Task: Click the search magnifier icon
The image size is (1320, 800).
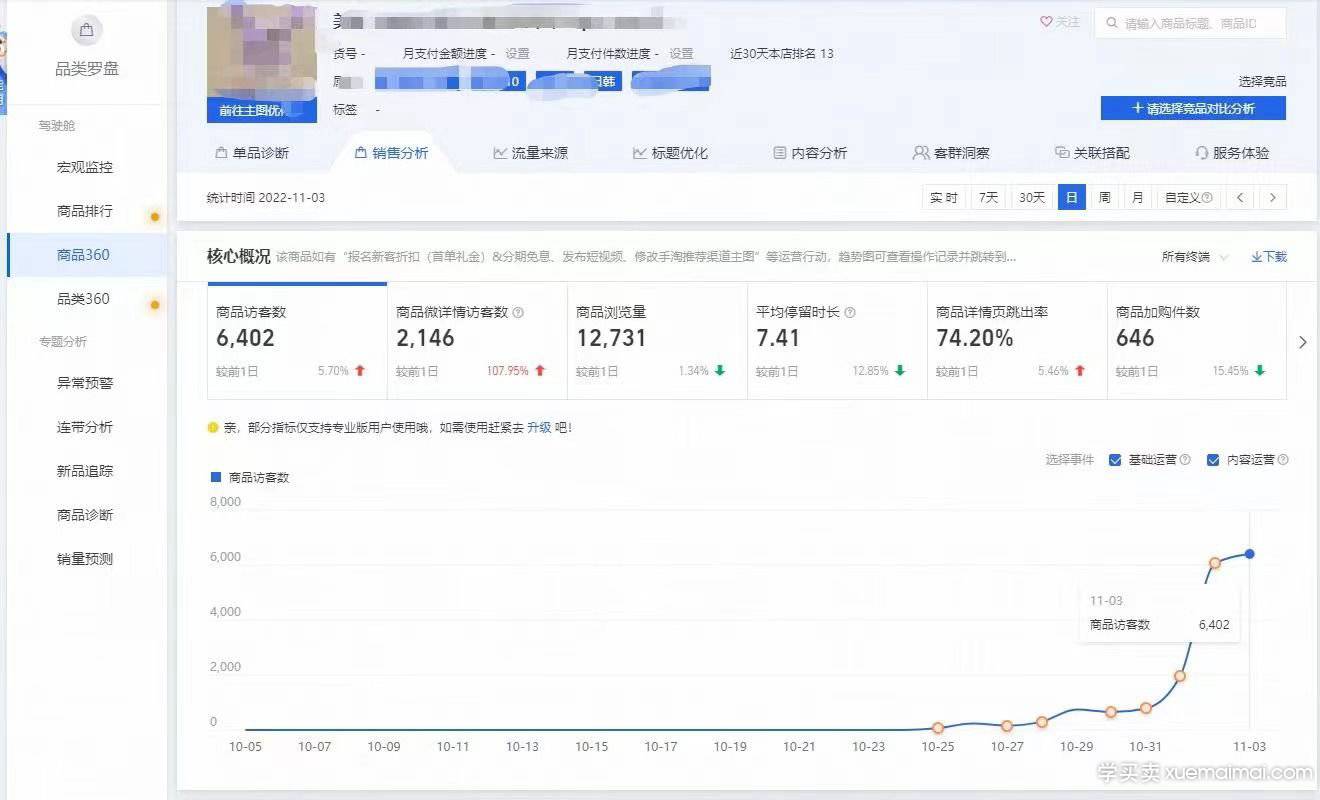Action: (1111, 23)
